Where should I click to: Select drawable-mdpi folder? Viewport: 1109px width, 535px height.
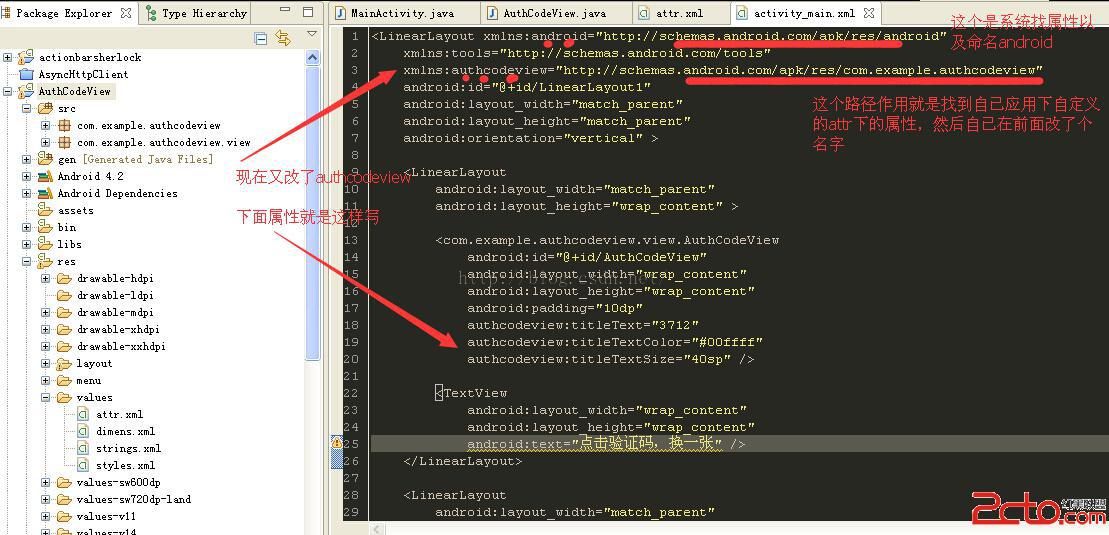pos(115,312)
